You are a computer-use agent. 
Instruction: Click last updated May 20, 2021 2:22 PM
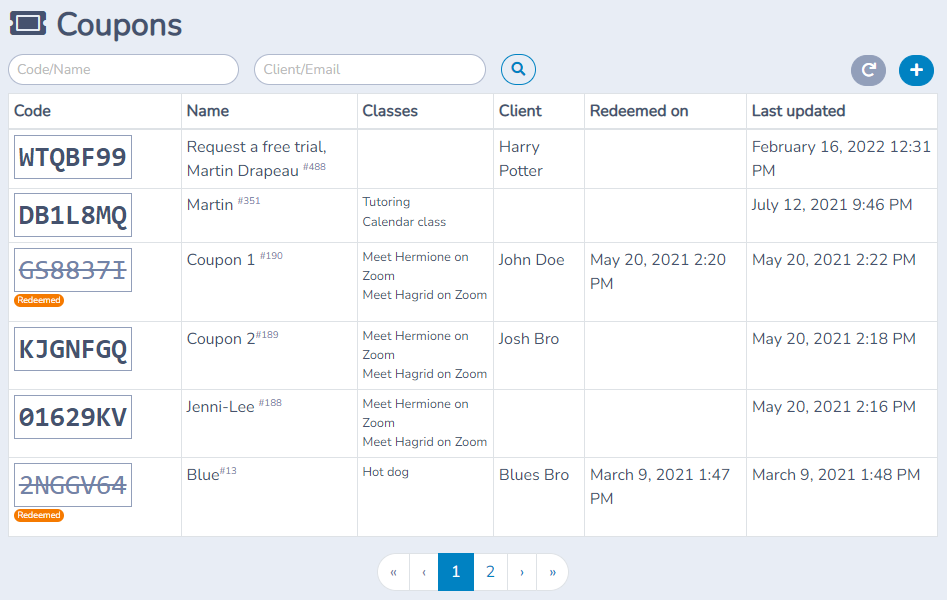click(833, 260)
